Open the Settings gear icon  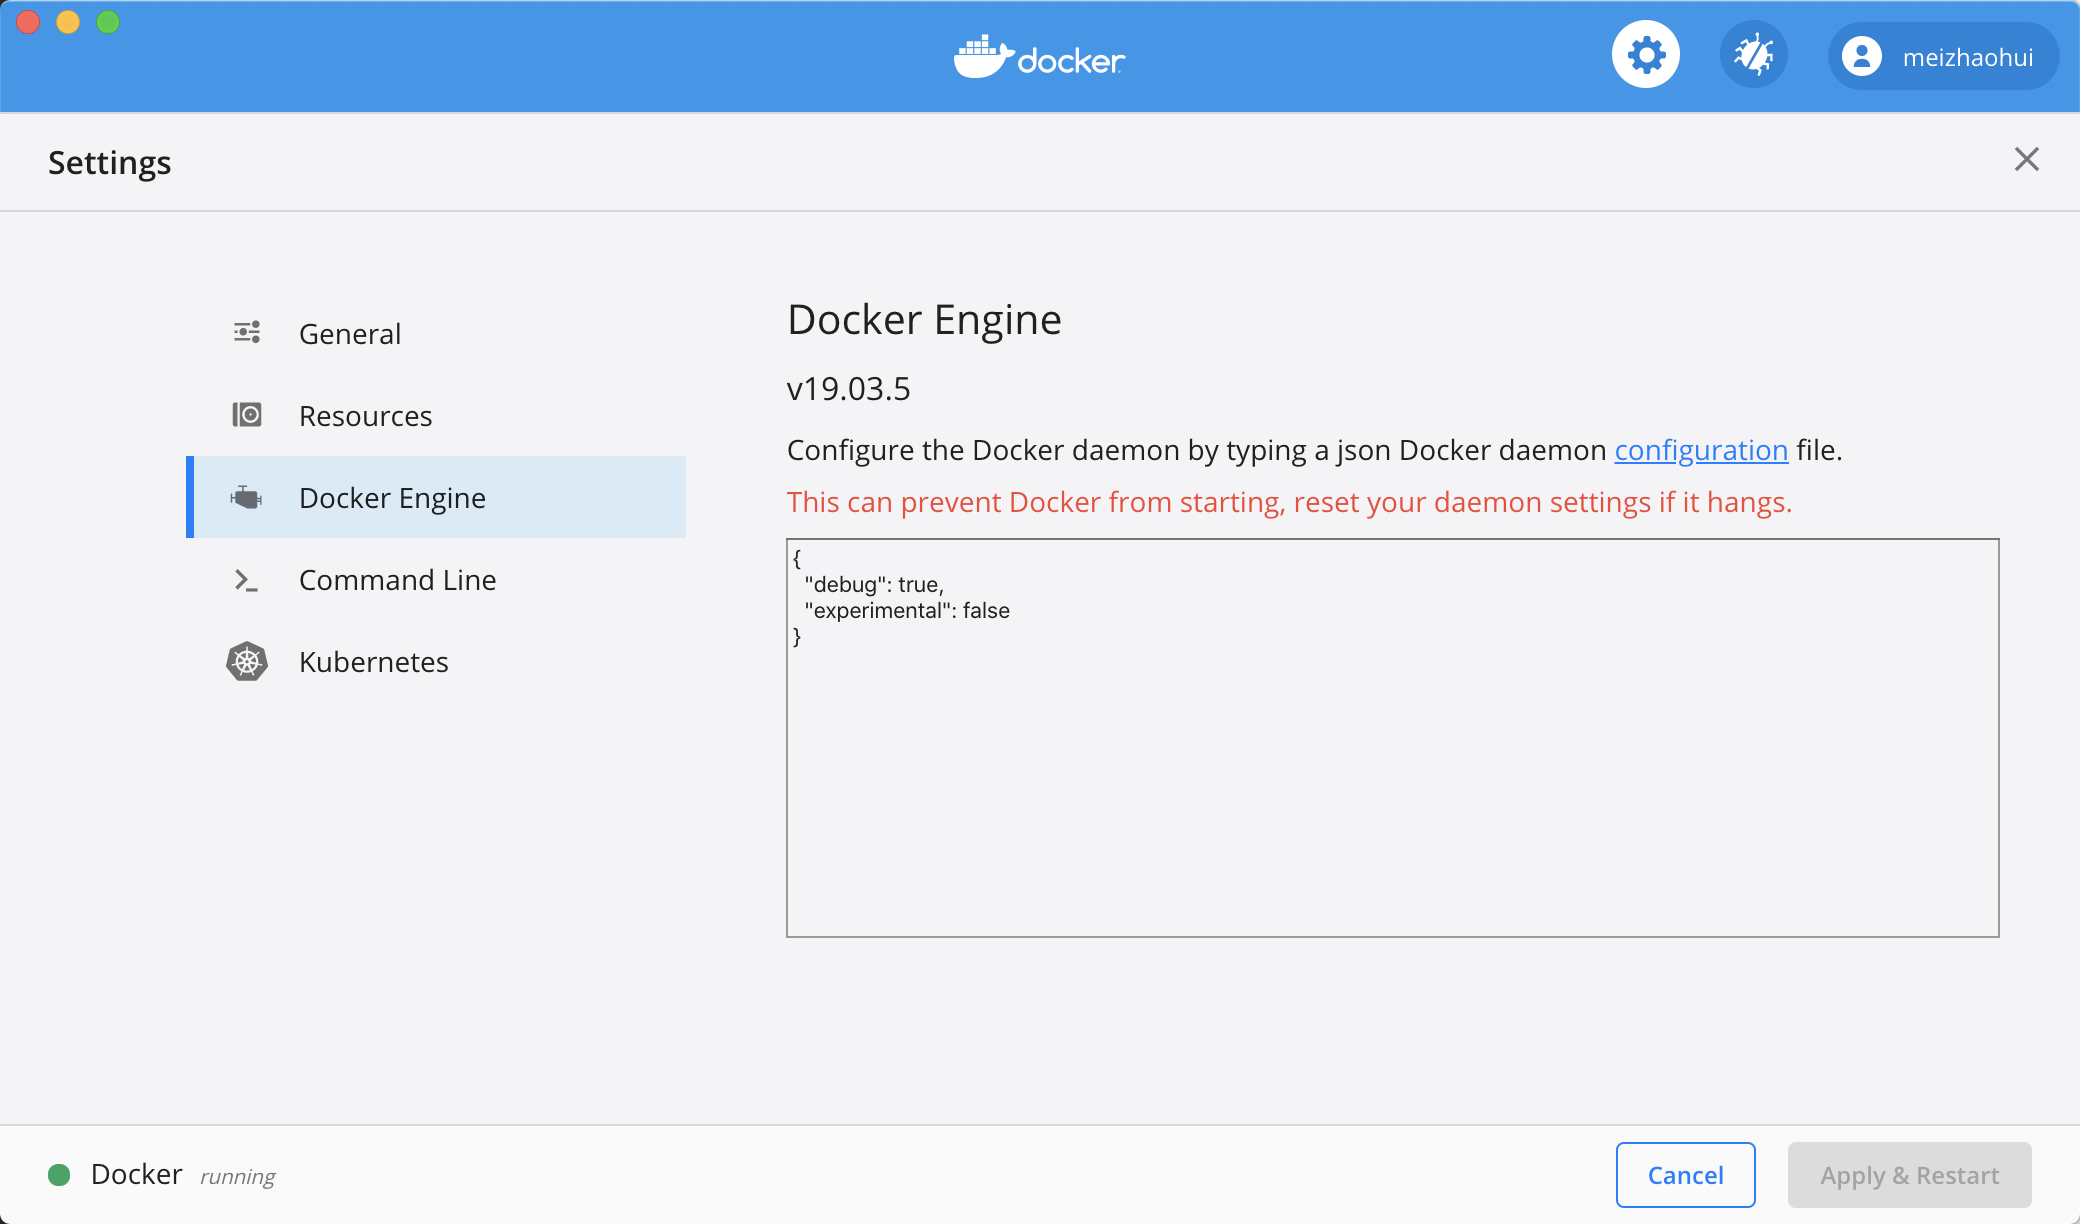point(1646,55)
